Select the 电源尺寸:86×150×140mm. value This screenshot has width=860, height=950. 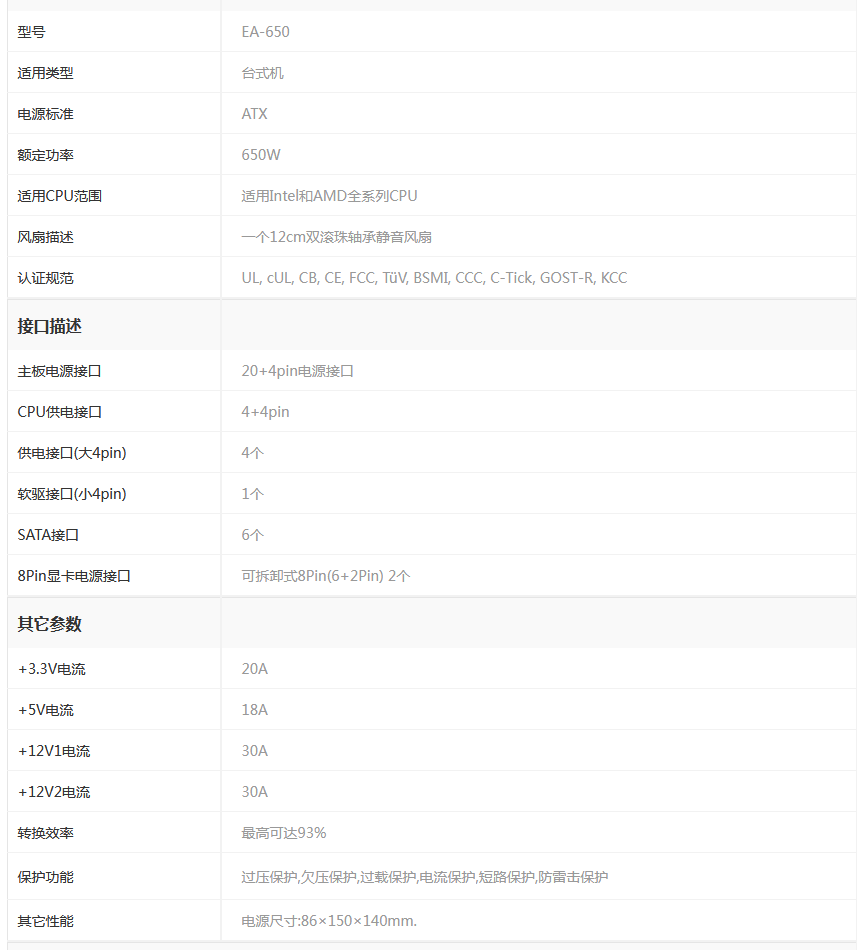(329, 921)
